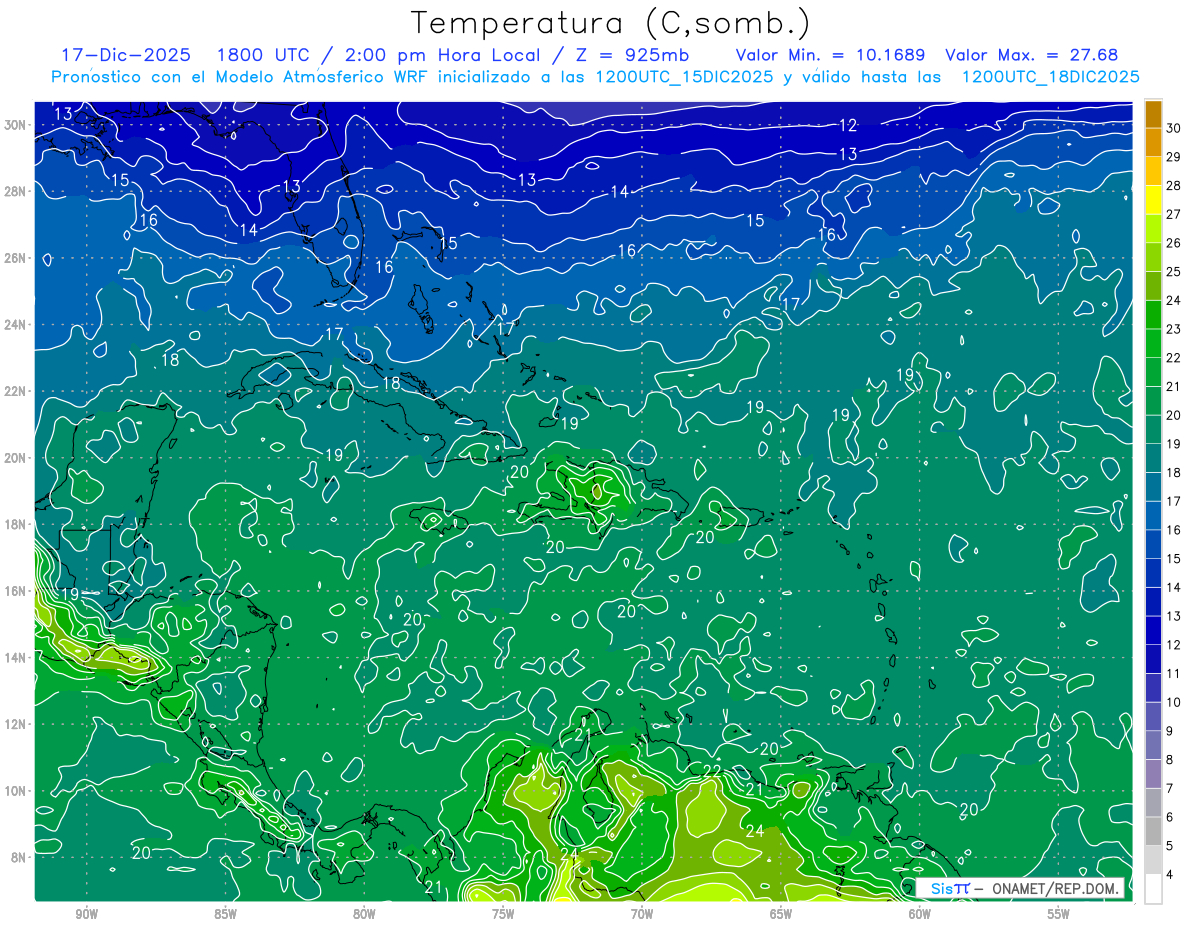Click the colorbar label '9'

click(1170, 731)
